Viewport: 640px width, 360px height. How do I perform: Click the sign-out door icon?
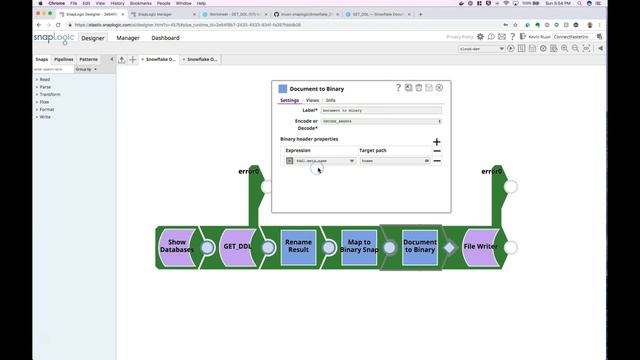523,37
